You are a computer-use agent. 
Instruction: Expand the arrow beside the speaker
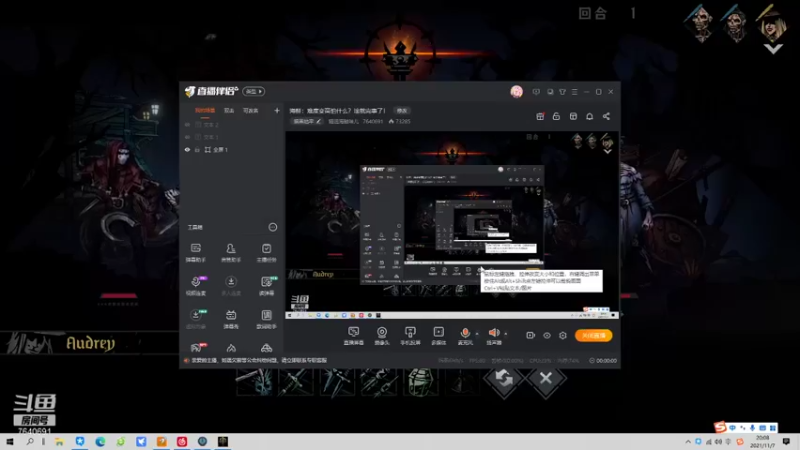(x=506, y=334)
